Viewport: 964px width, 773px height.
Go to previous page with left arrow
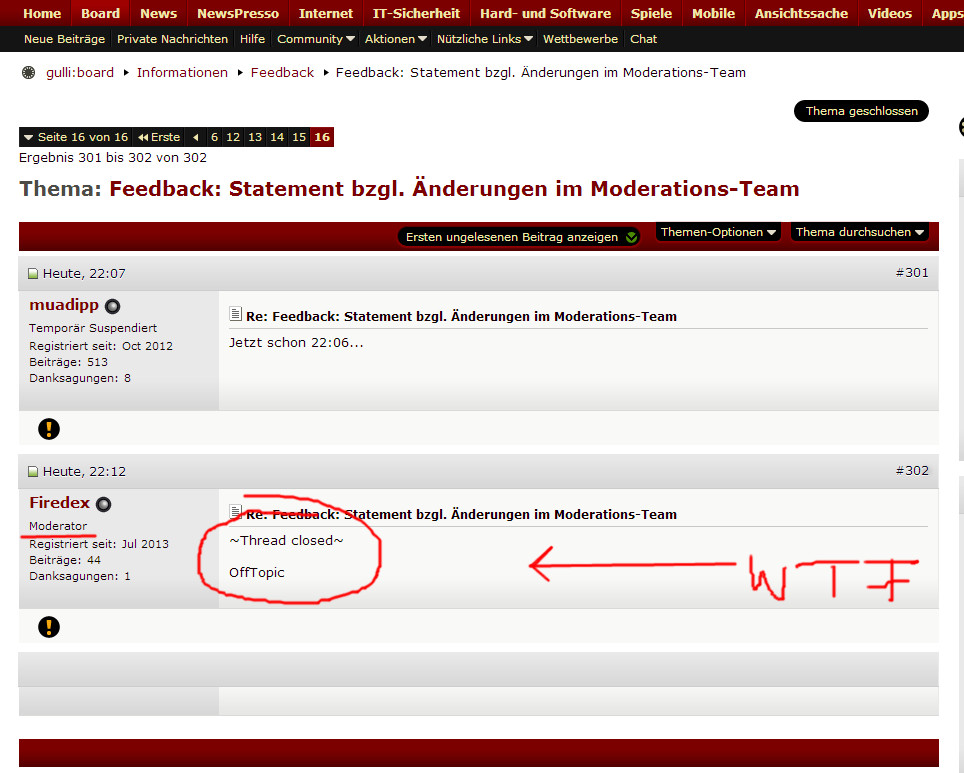(x=196, y=137)
